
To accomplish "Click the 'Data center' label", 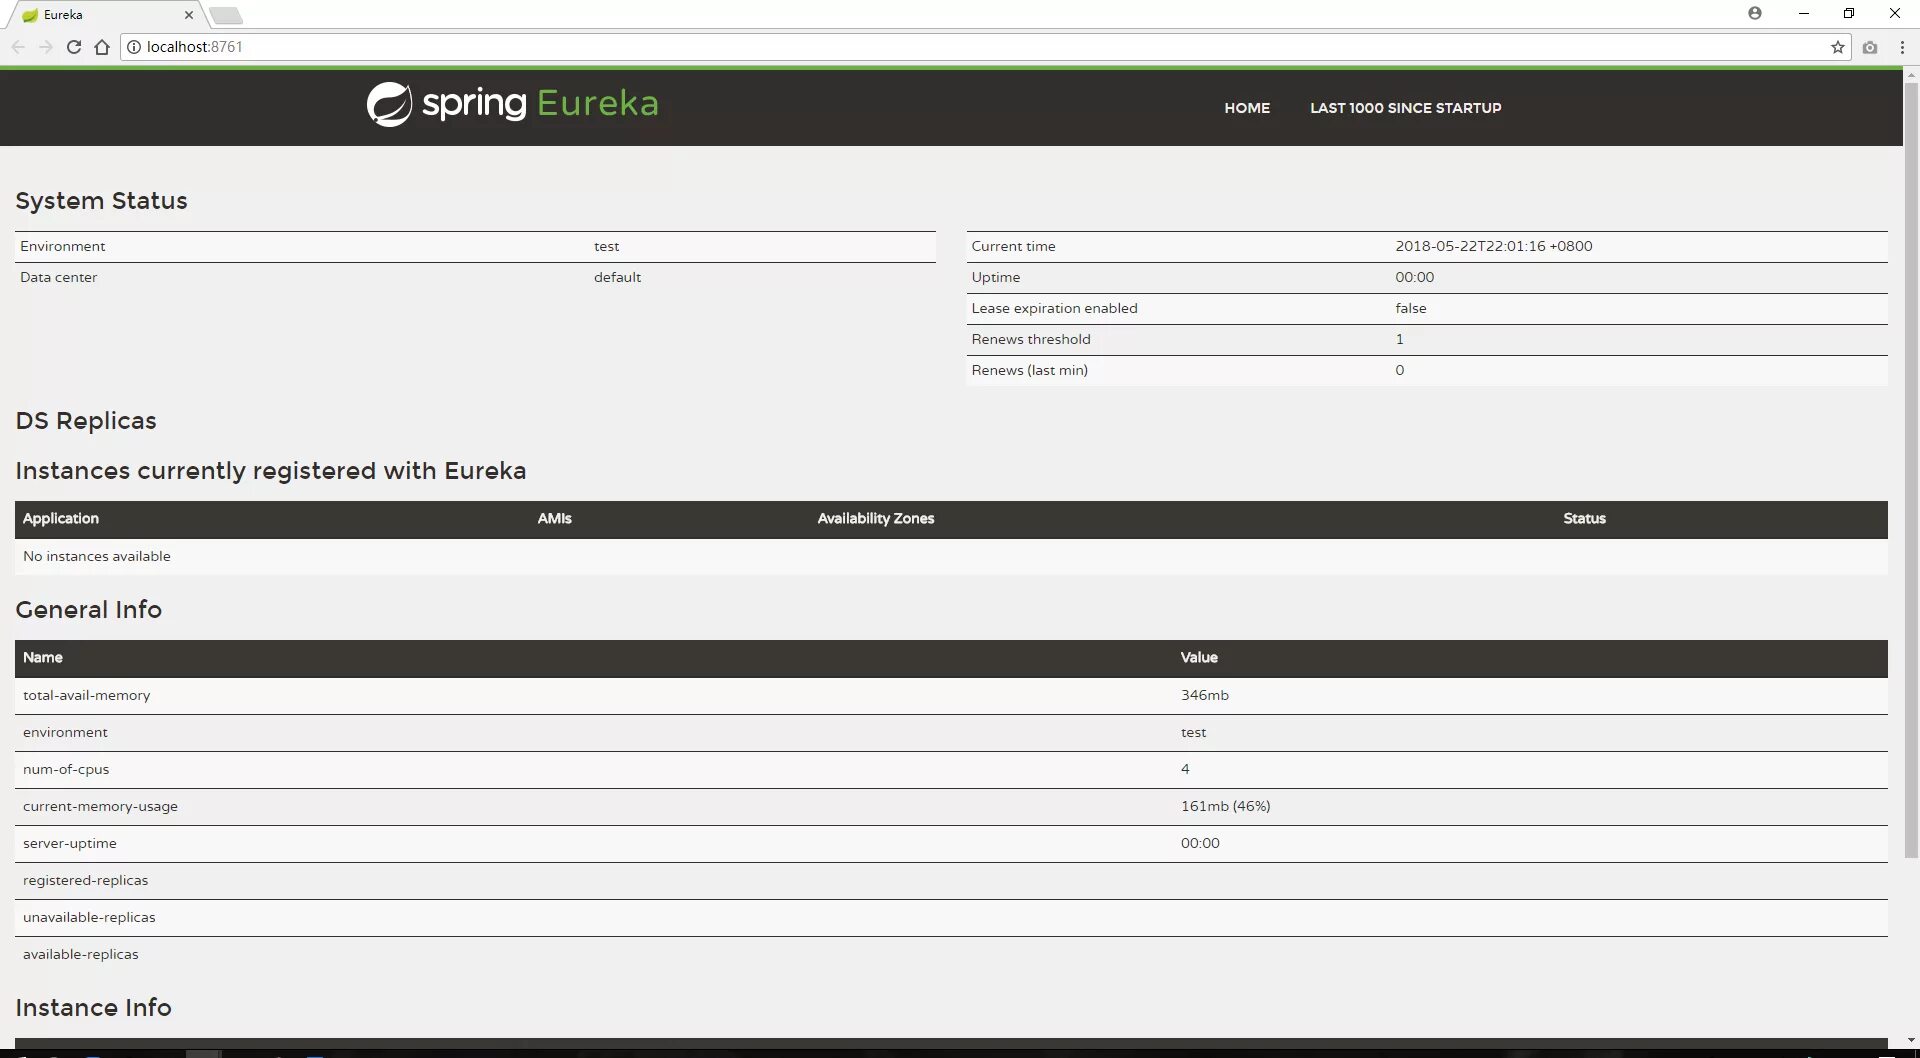I will [59, 277].
